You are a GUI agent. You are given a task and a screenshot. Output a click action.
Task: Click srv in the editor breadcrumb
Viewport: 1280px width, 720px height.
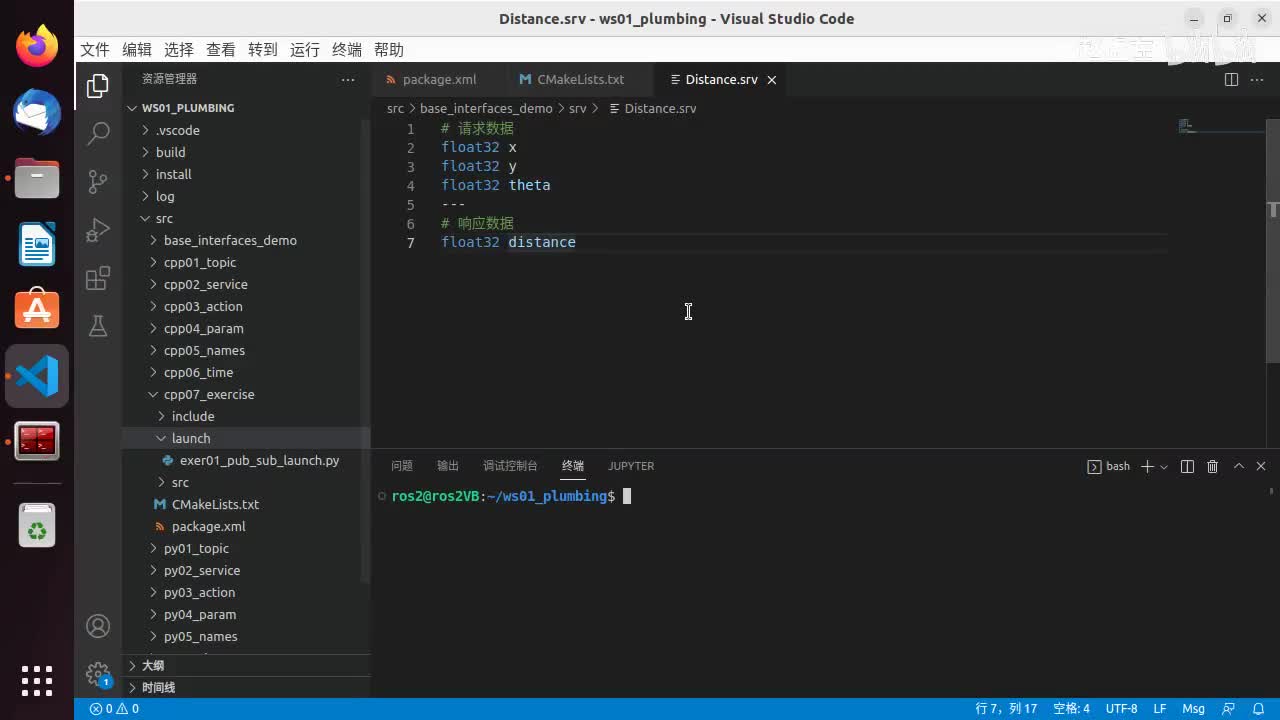(577, 108)
